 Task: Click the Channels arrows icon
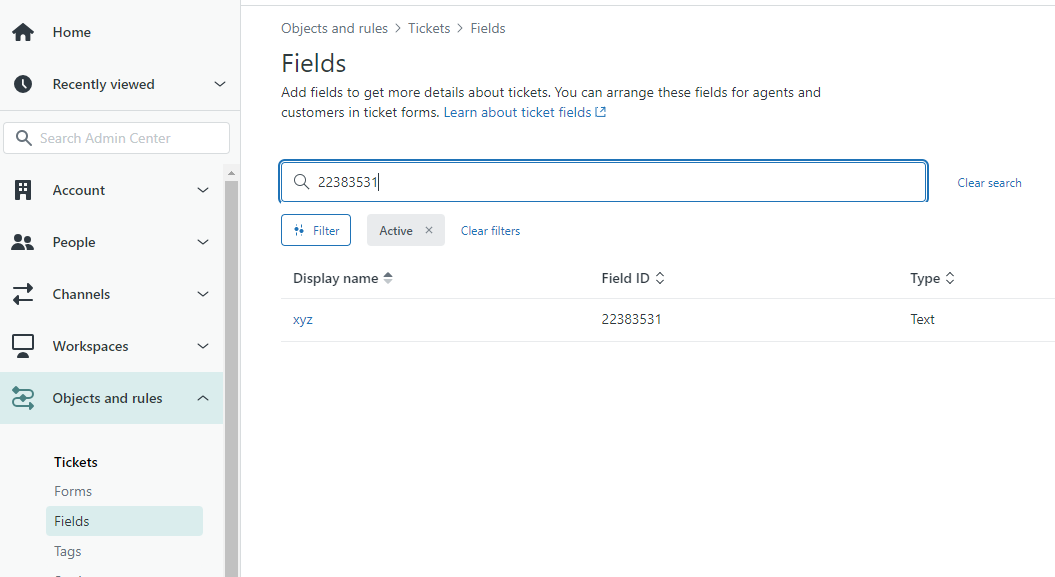tap(22, 294)
